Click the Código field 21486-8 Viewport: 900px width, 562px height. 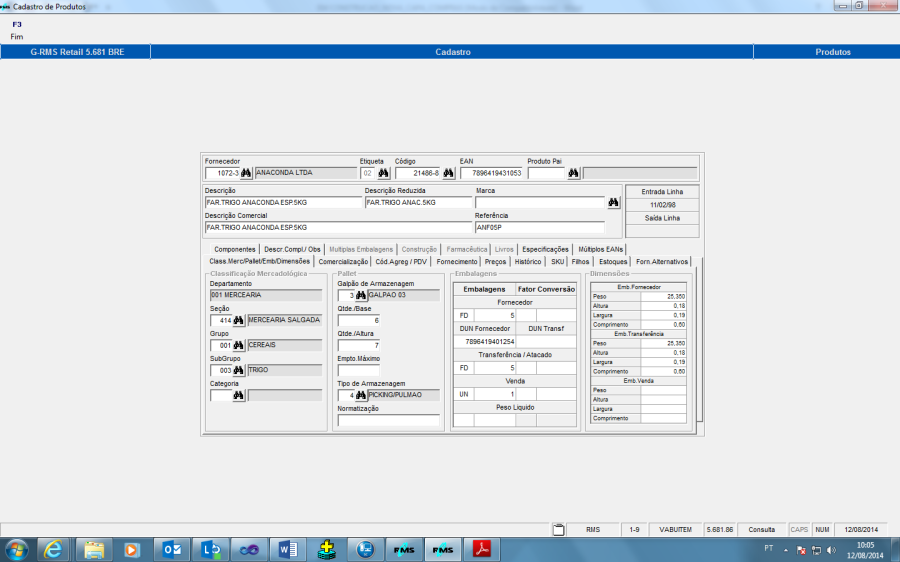coord(418,173)
